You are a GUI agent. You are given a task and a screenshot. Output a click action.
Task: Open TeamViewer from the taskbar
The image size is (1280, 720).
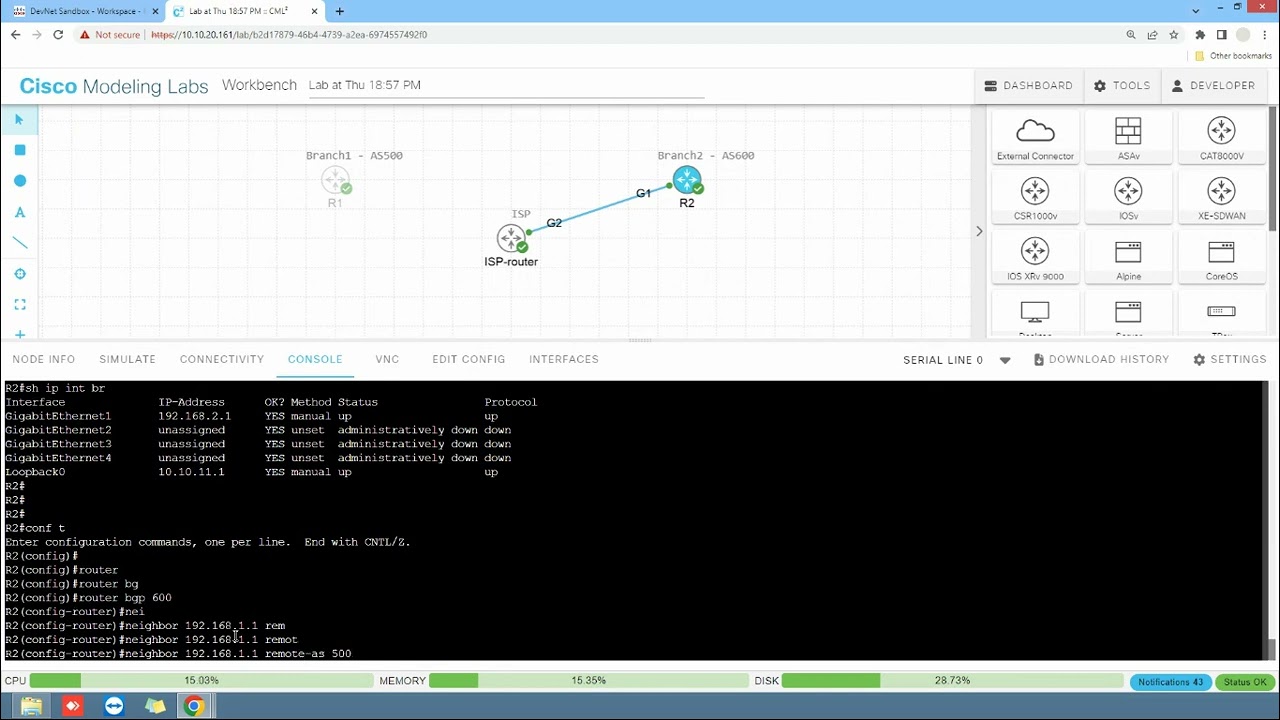(x=113, y=707)
